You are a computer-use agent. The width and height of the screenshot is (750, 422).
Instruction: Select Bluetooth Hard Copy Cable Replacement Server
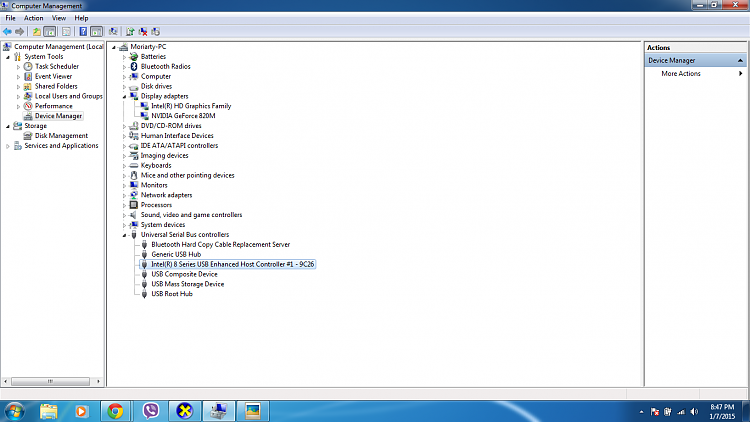point(221,244)
